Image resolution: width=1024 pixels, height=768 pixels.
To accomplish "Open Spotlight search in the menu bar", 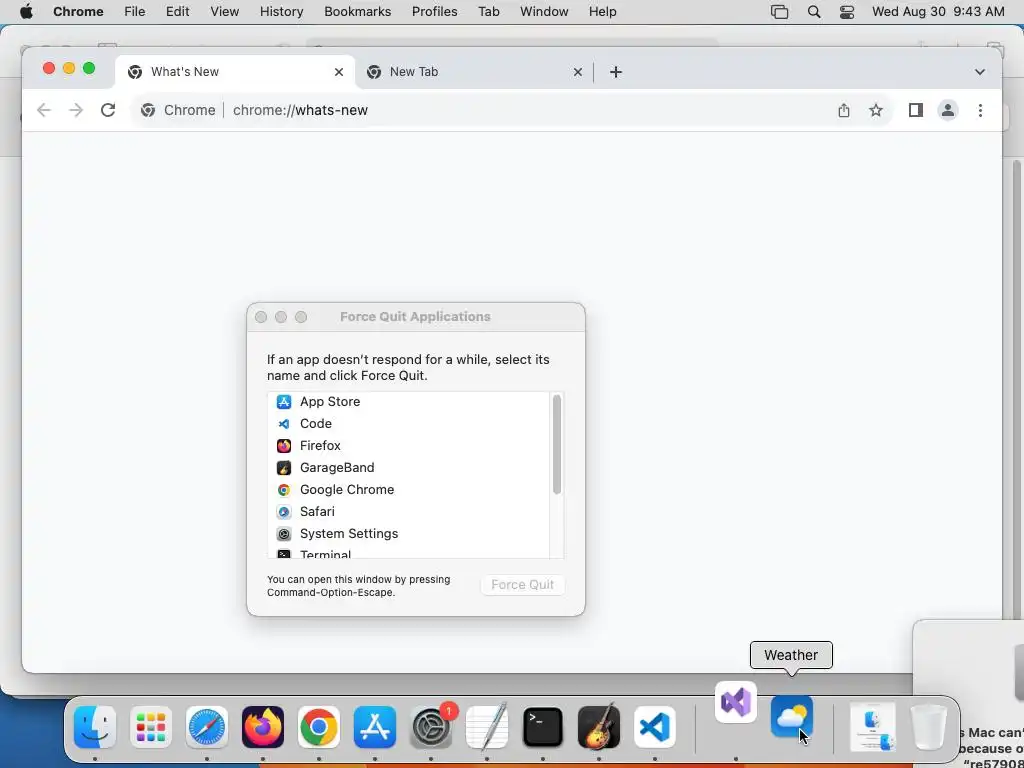I will 814,12.
